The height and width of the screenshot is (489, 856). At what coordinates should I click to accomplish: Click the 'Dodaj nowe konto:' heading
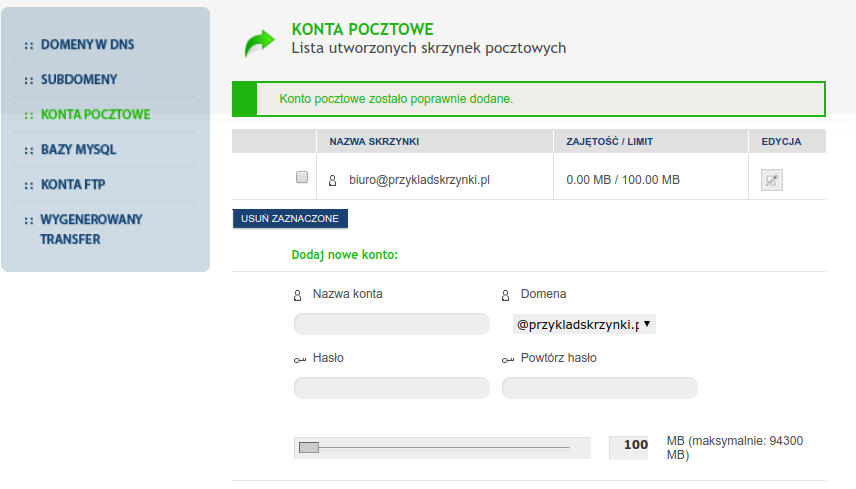pos(344,255)
